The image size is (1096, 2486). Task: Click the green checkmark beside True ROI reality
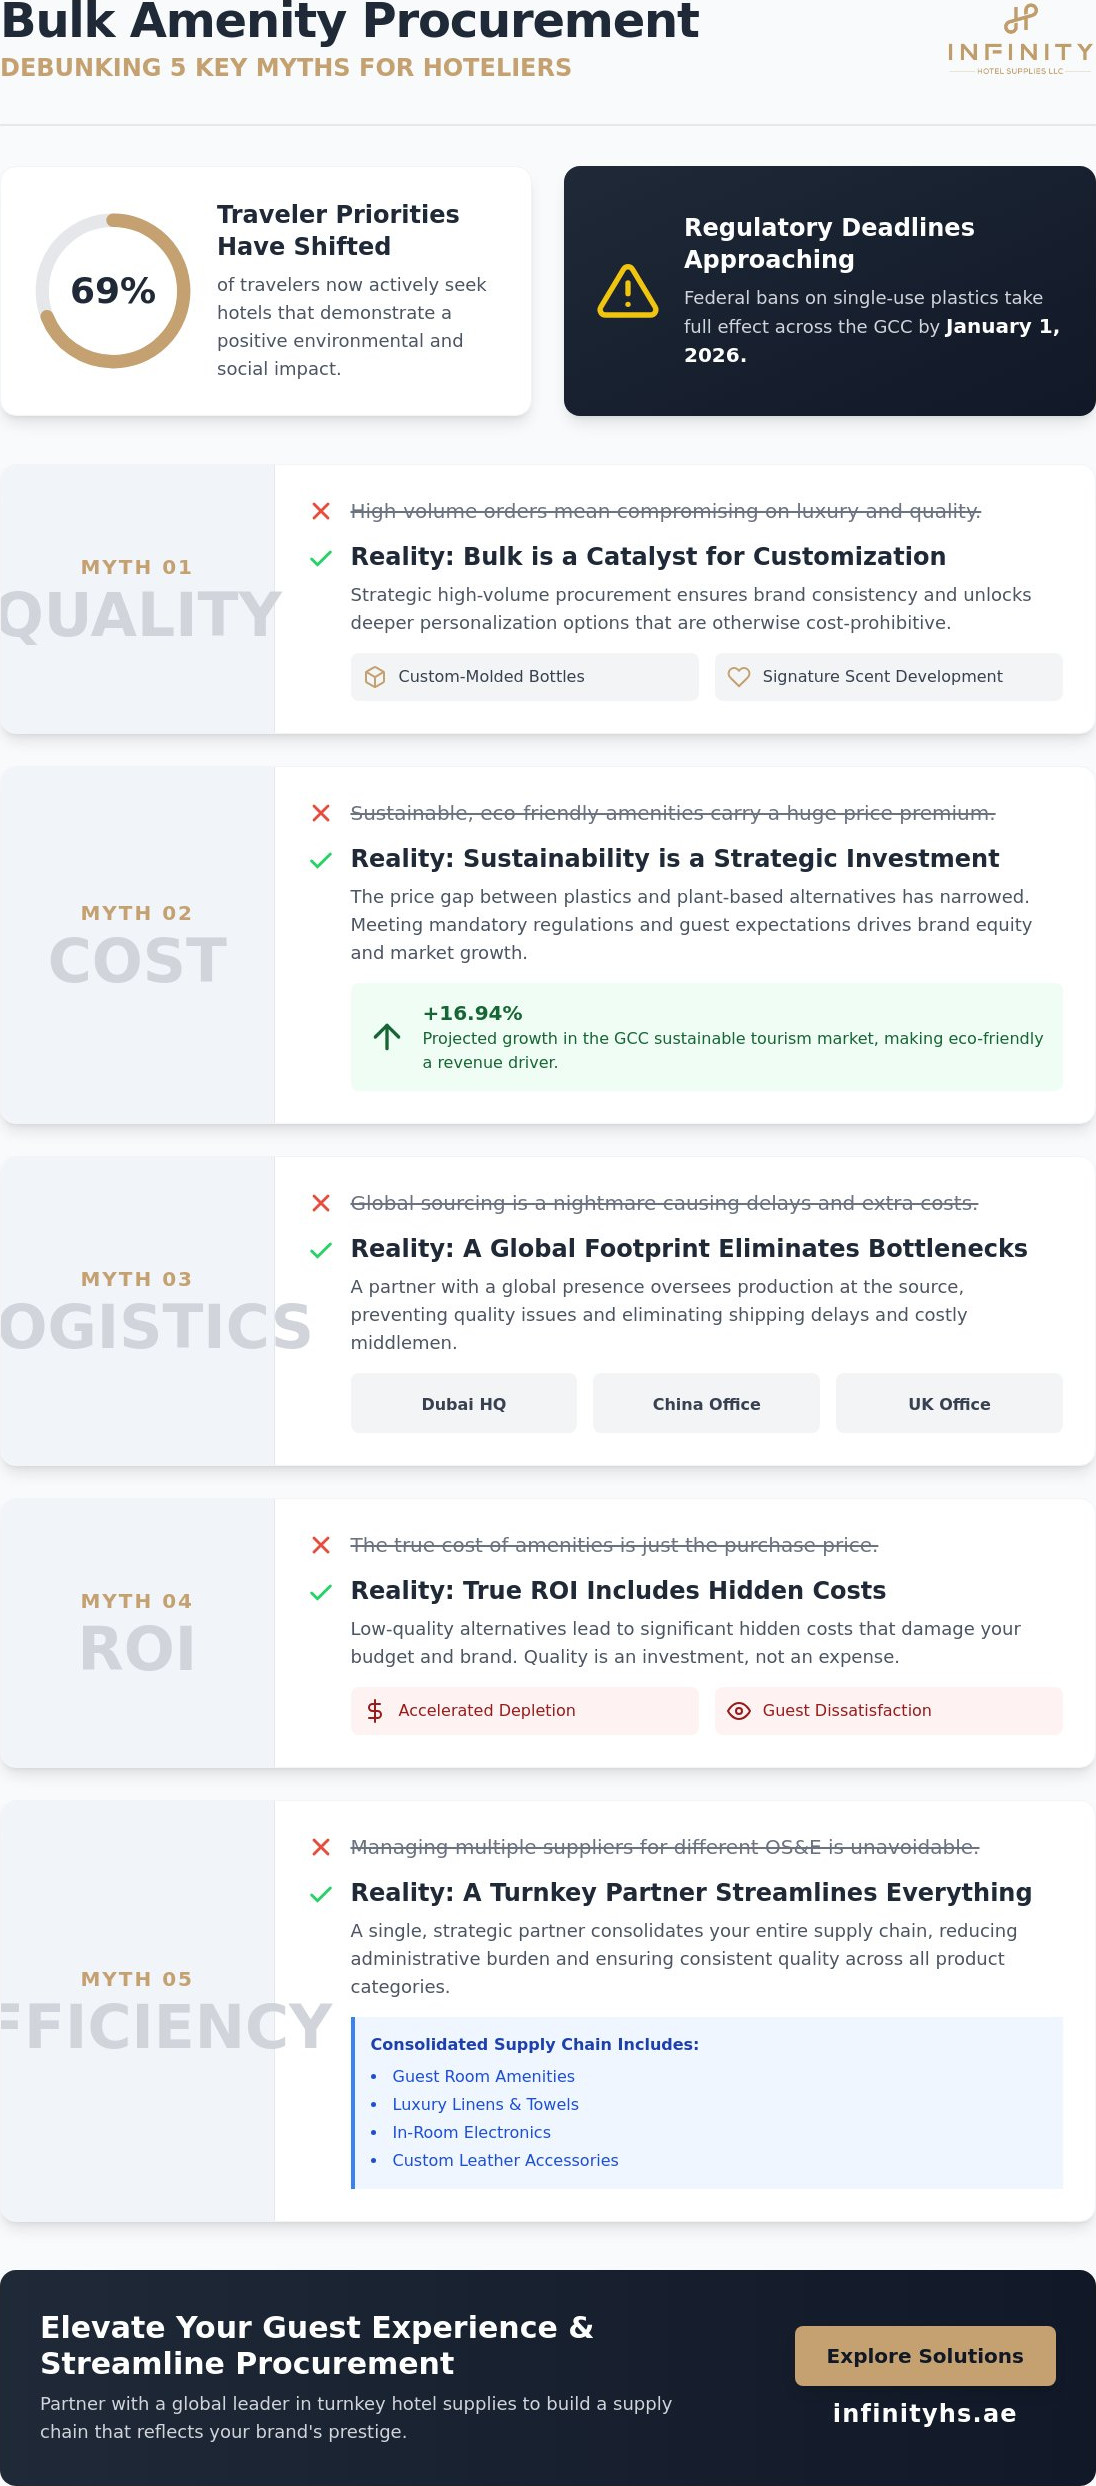coord(321,1592)
